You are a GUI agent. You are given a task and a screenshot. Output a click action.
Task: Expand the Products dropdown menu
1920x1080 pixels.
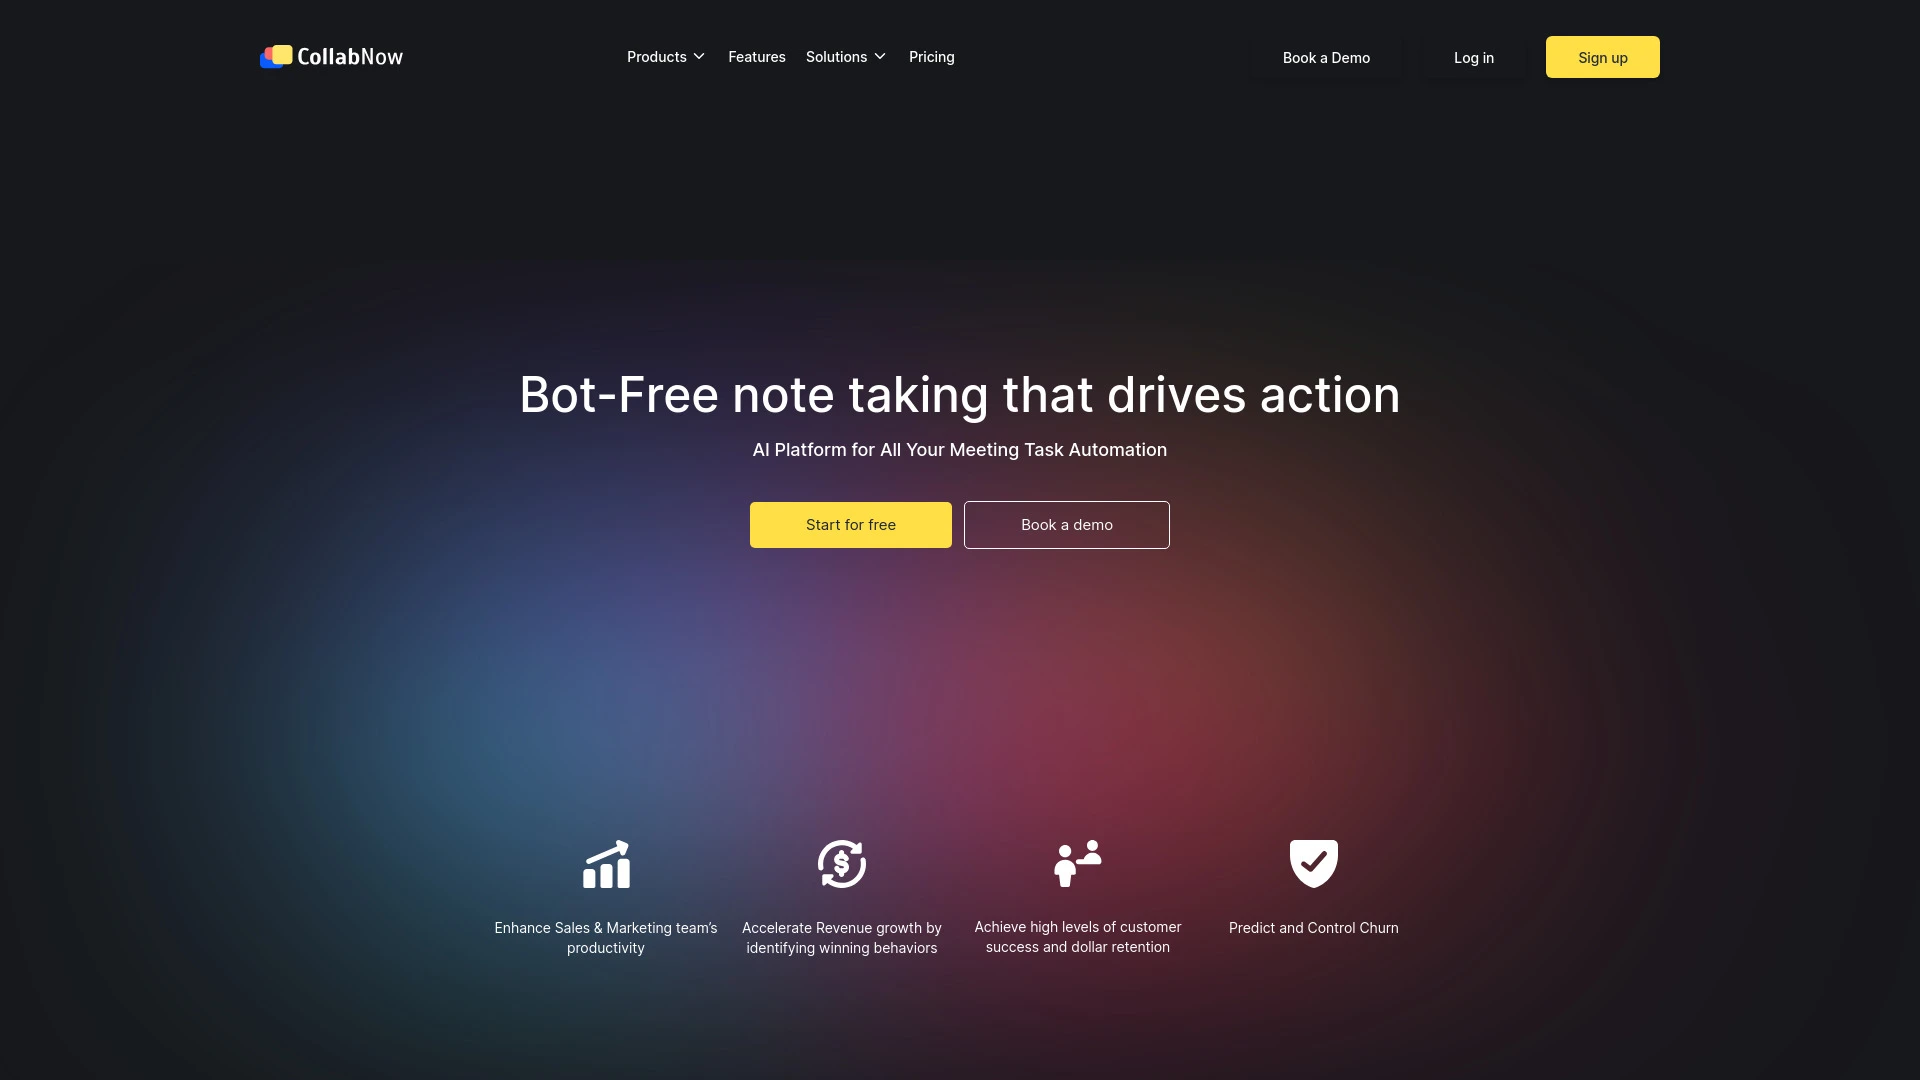tap(666, 57)
